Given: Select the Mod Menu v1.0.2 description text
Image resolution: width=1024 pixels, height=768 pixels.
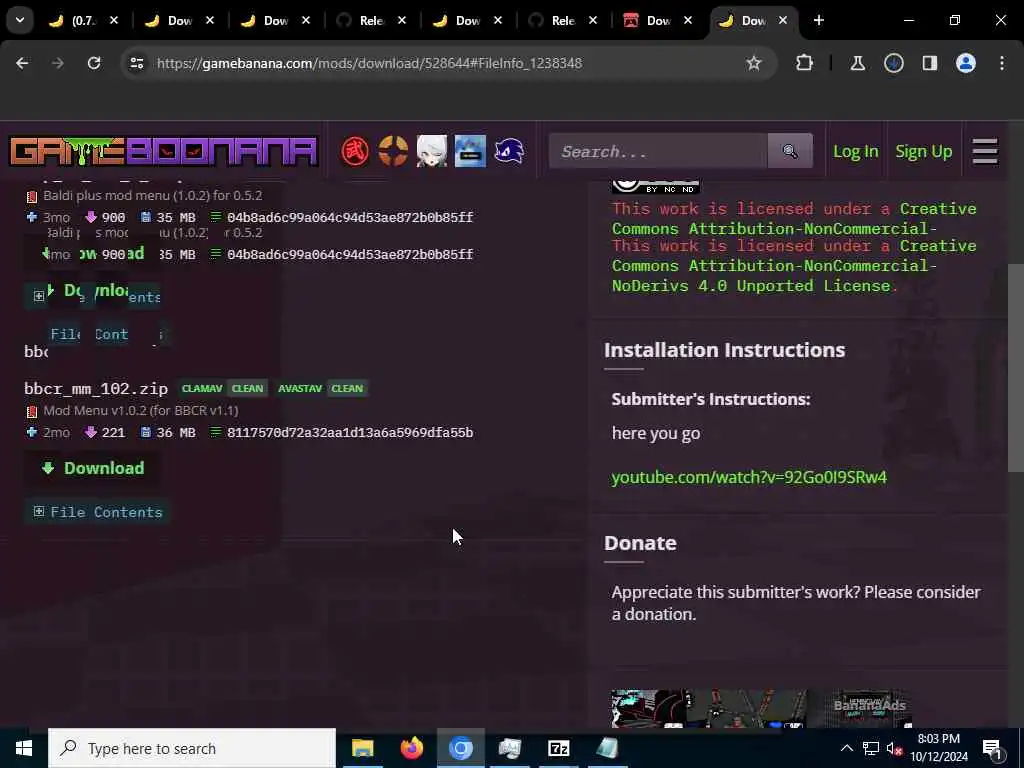Looking at the screenshot, I should point(140,411).
